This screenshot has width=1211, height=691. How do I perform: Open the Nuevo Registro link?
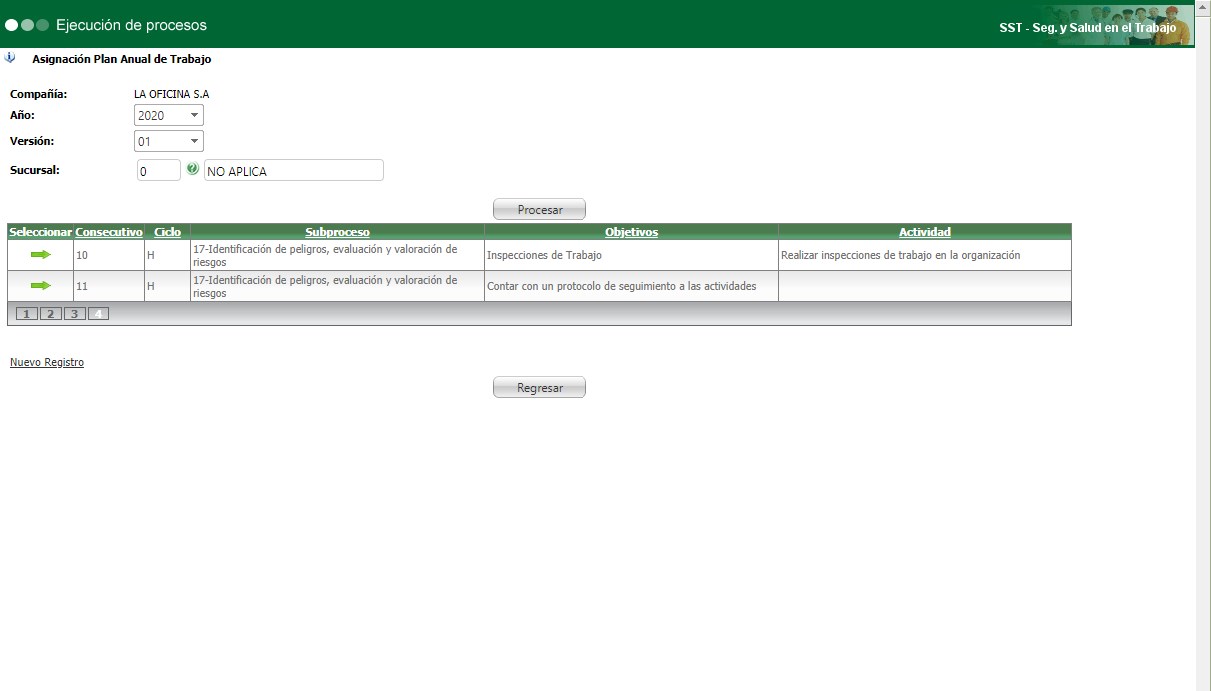[47, 362]
